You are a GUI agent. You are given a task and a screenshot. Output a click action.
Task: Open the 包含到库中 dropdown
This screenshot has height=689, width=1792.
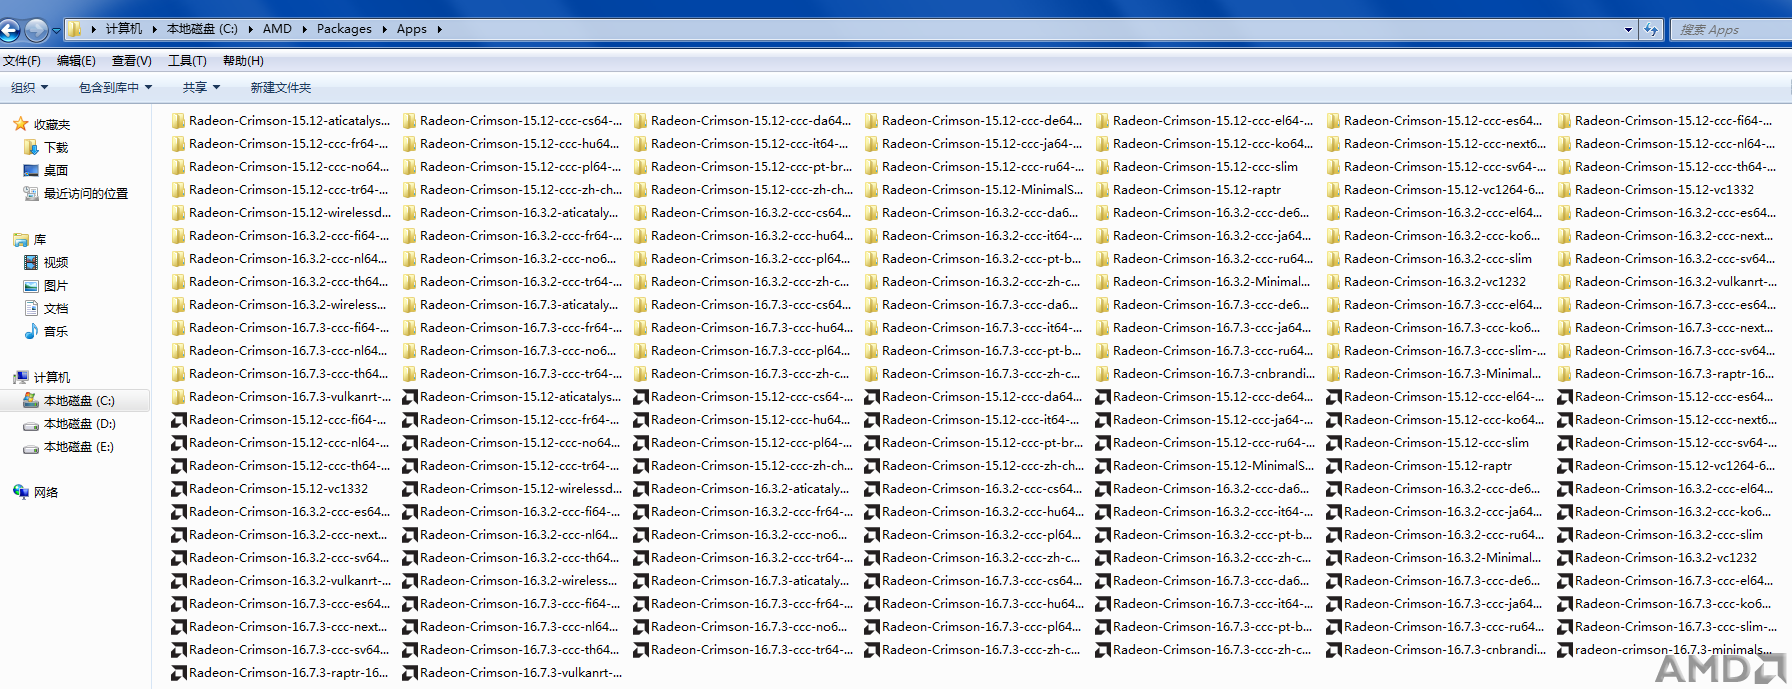[115, 88]
